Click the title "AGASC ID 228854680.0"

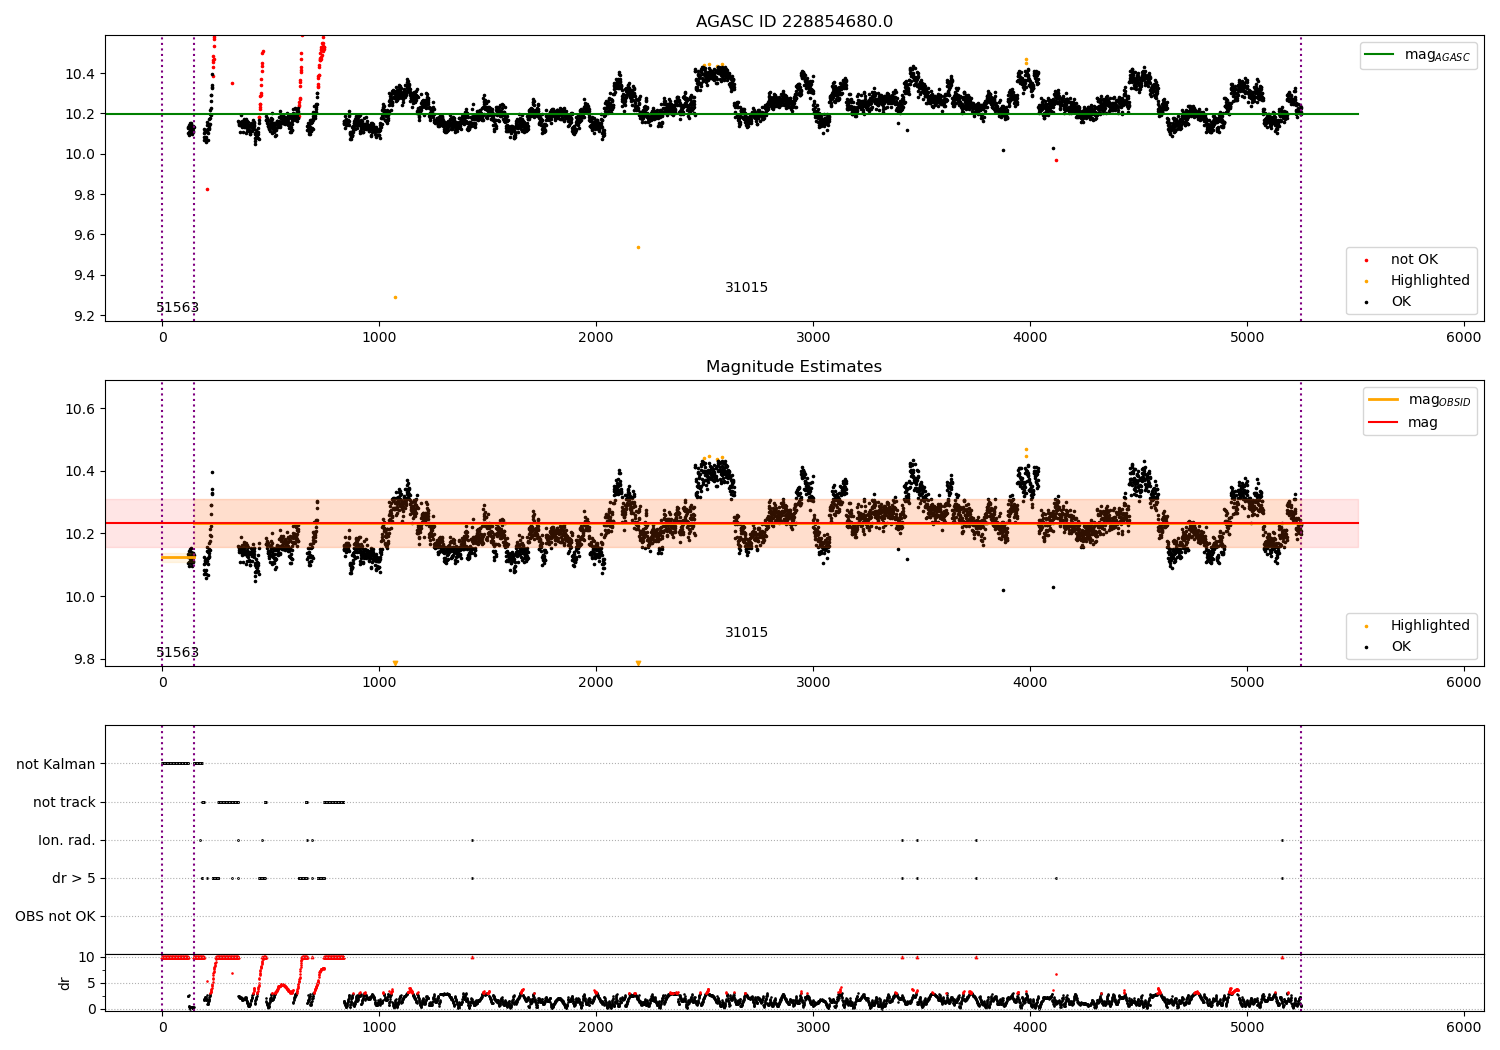tap(794, 22)
